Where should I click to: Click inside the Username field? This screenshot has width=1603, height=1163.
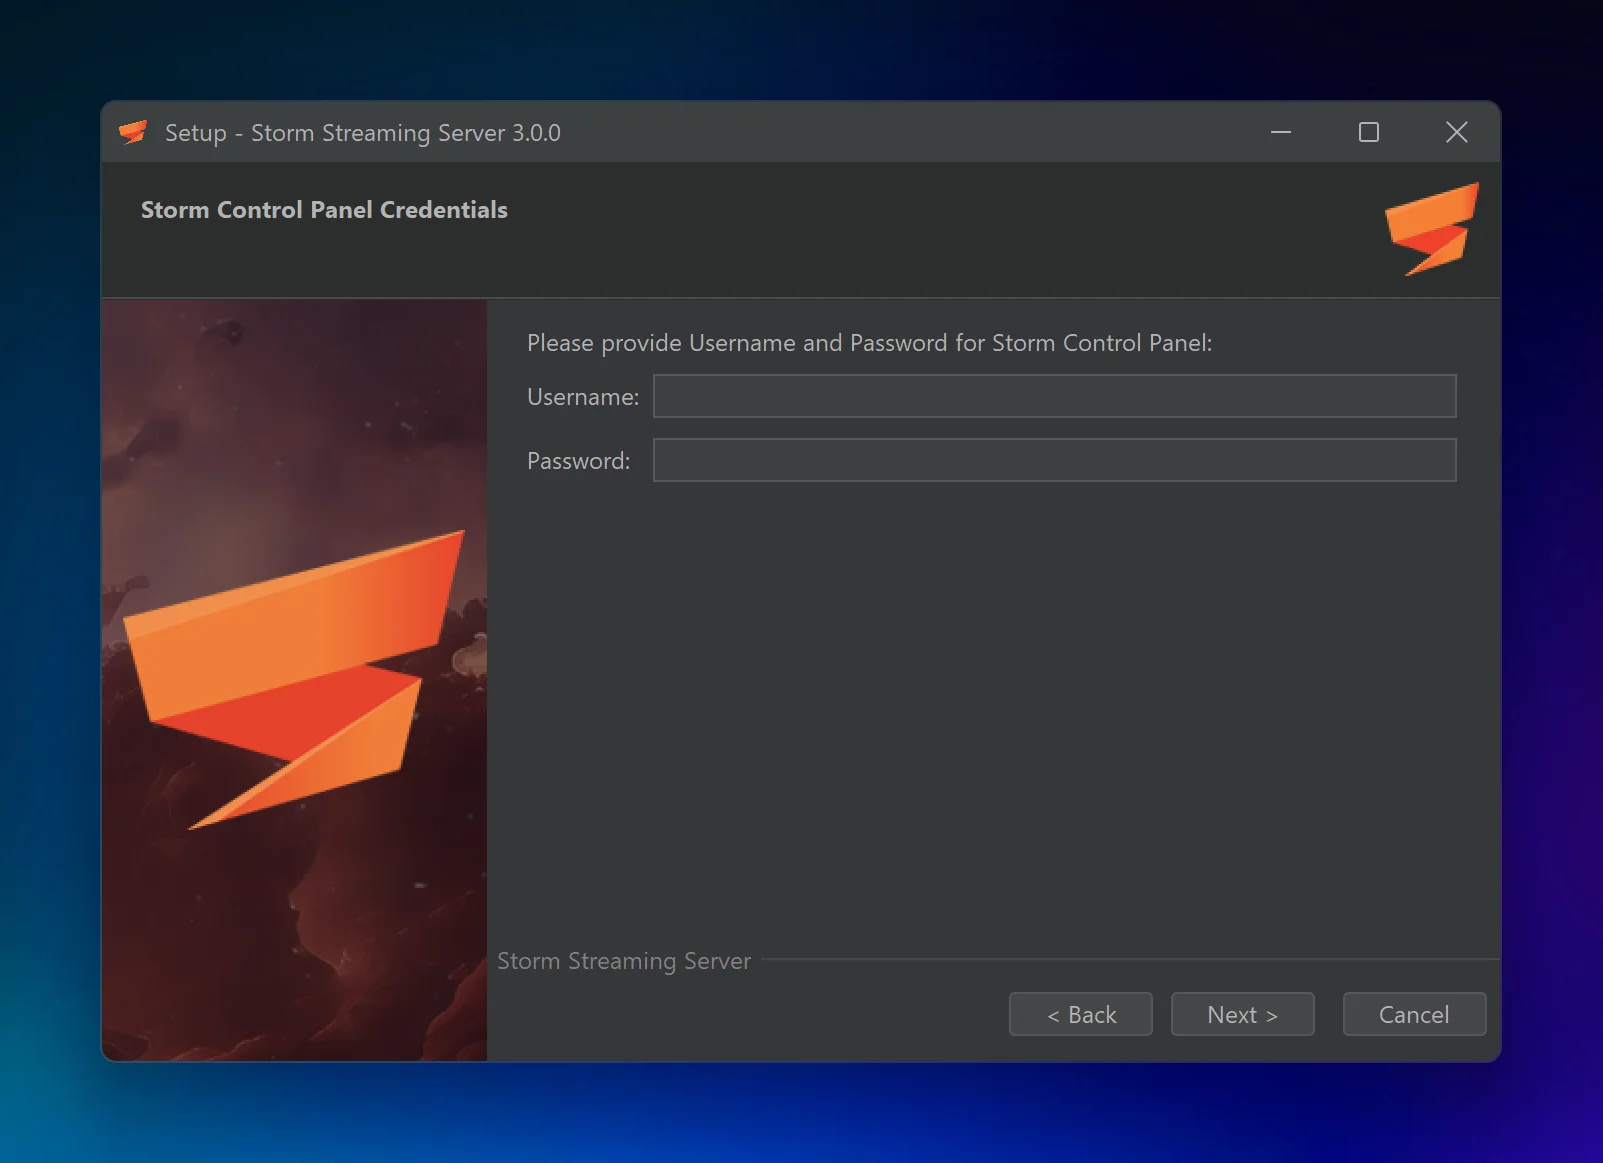pos(1054,396)
